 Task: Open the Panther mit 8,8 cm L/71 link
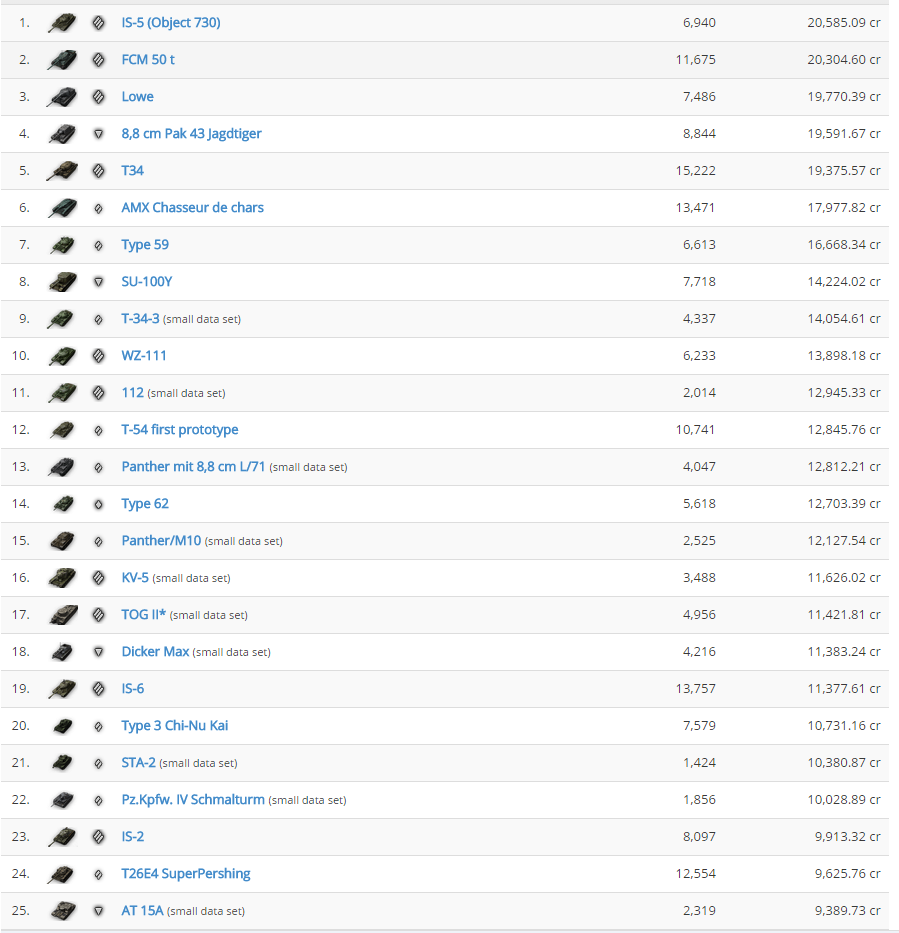pos(193,467)
